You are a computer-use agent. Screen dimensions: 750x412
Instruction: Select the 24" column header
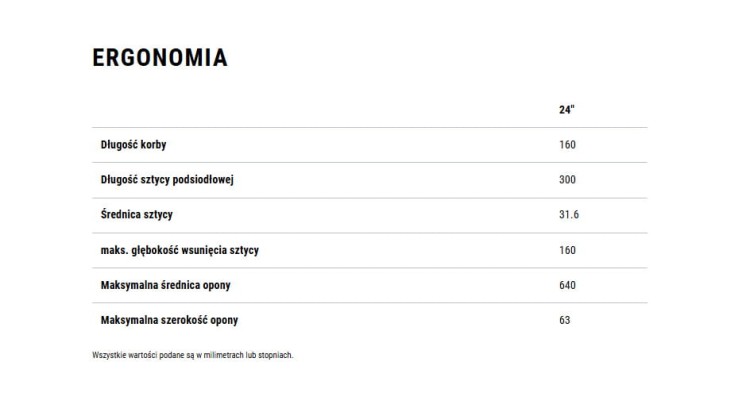pyautogui.click(x=566, y=110)
